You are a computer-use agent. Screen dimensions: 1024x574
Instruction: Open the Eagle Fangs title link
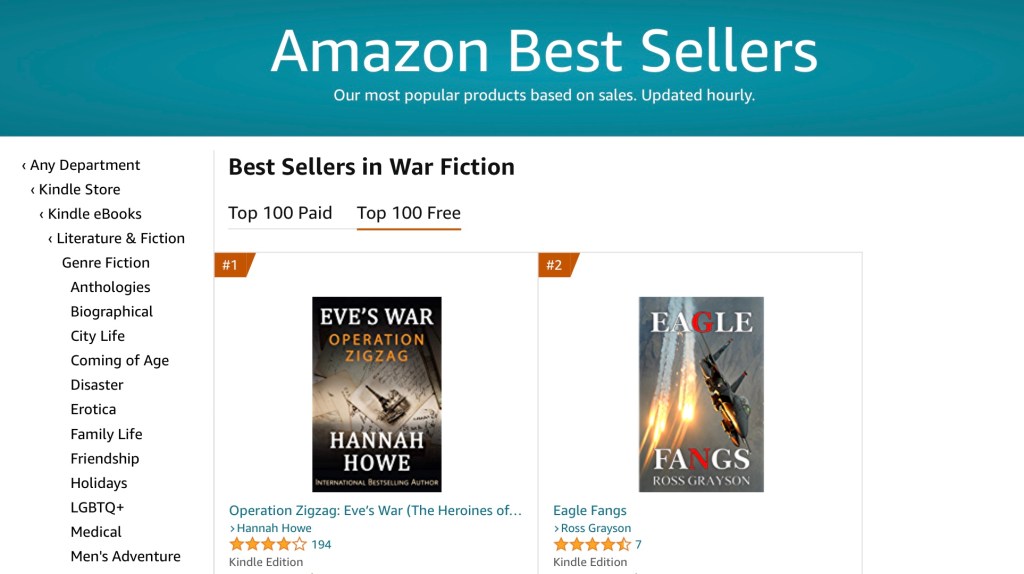pos(590,511)
